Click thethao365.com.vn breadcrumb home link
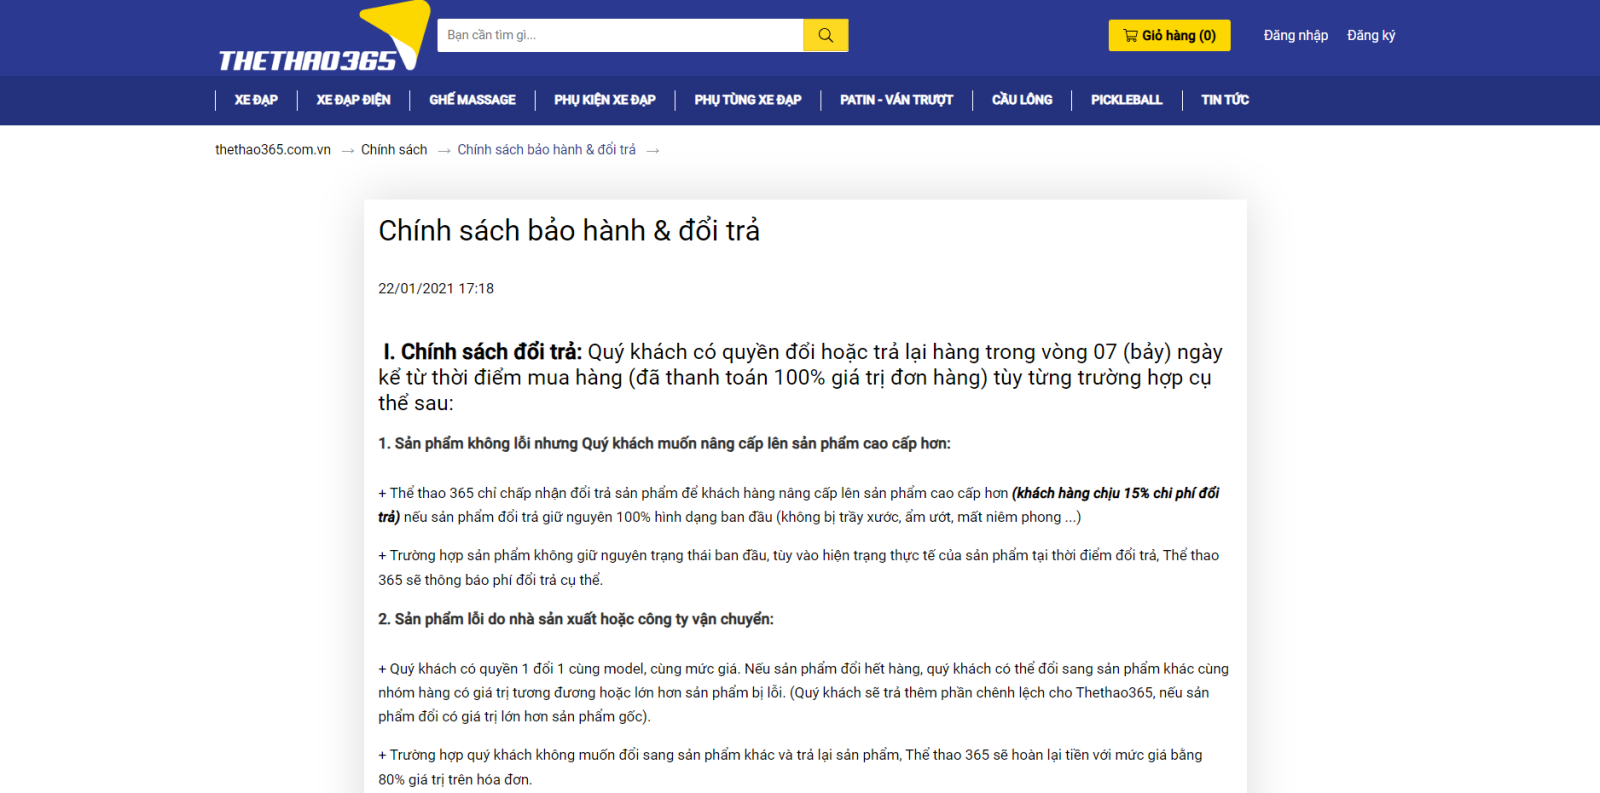This screenshot has width=1600, height=793. click(273, 150)
